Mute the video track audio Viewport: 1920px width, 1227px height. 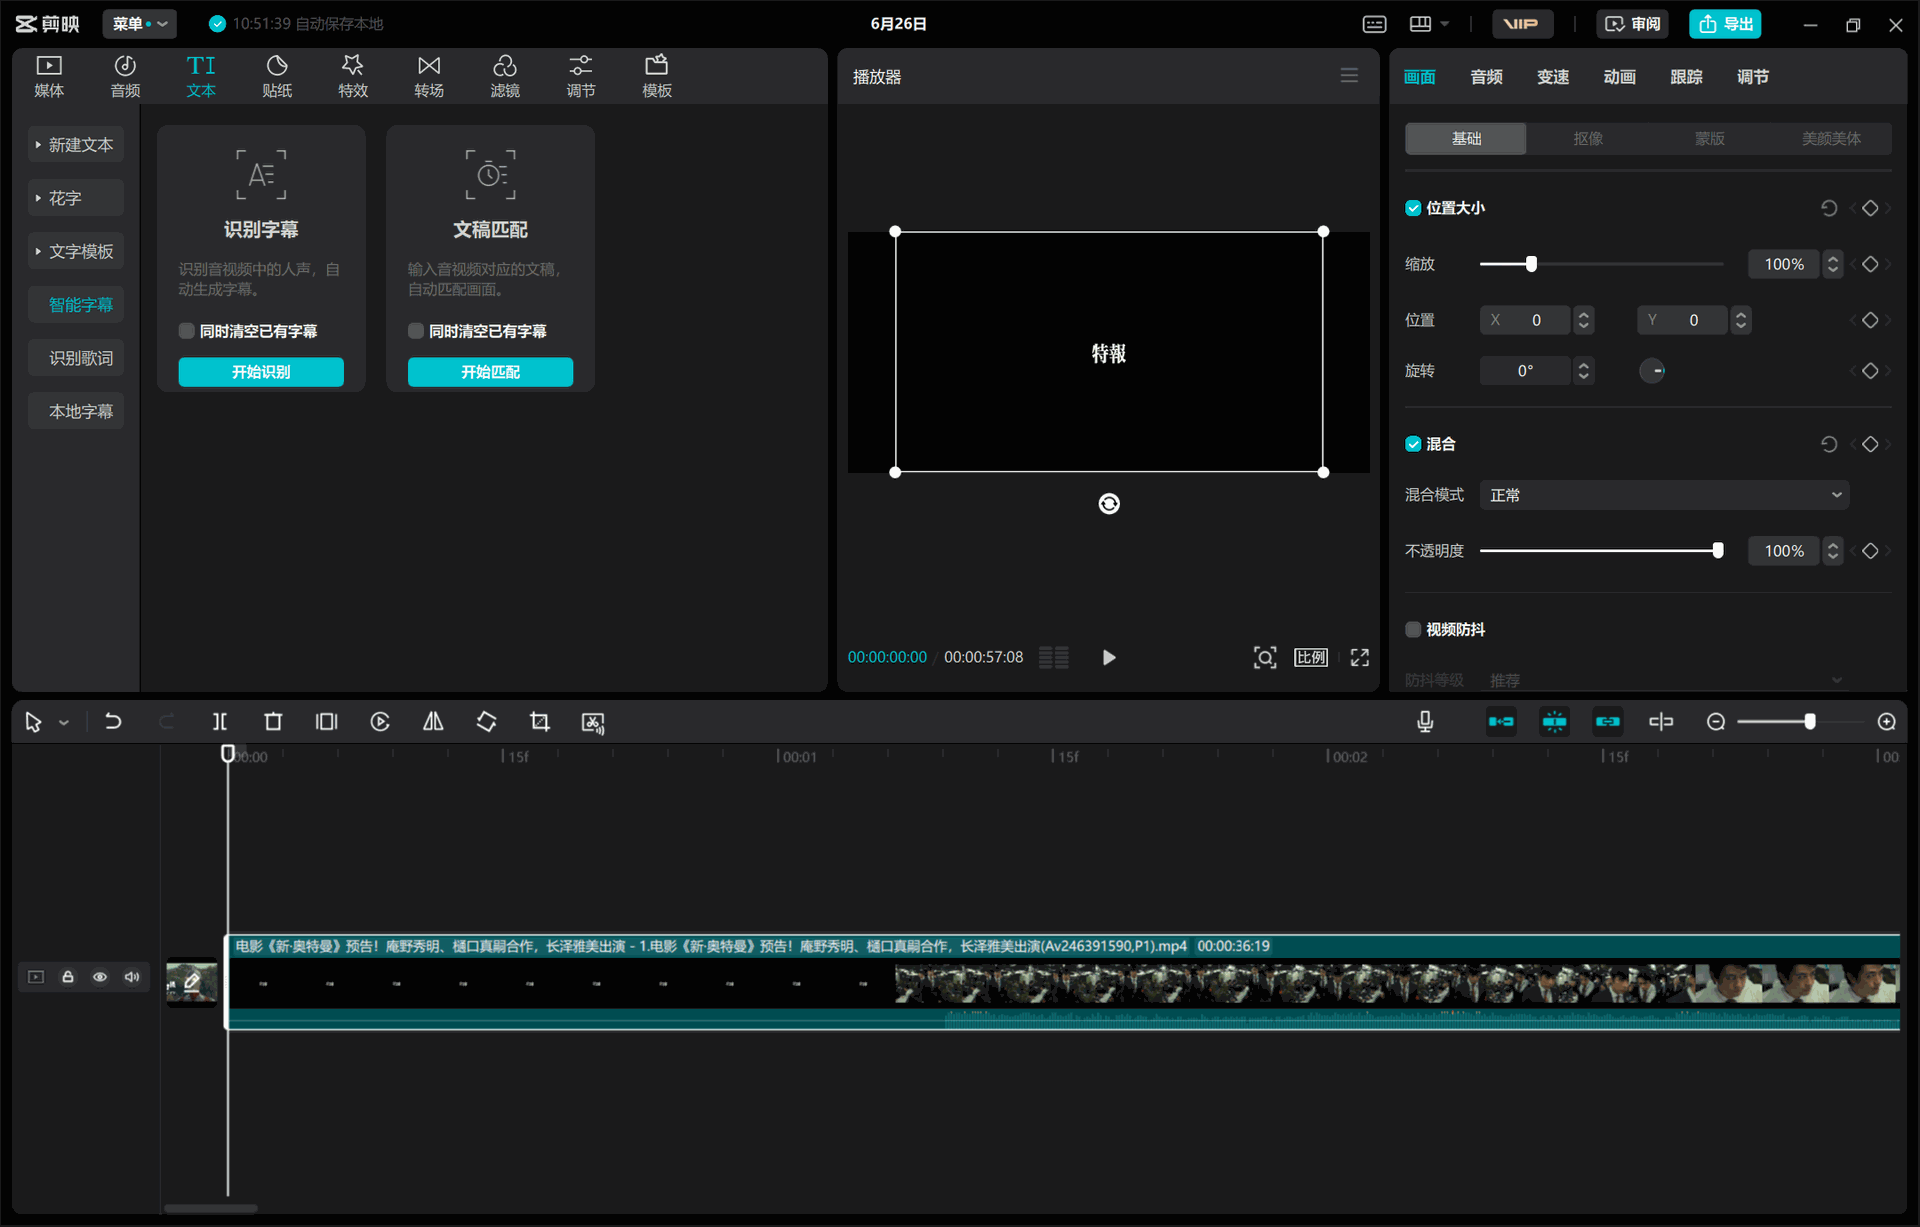[x=132, y=977]
